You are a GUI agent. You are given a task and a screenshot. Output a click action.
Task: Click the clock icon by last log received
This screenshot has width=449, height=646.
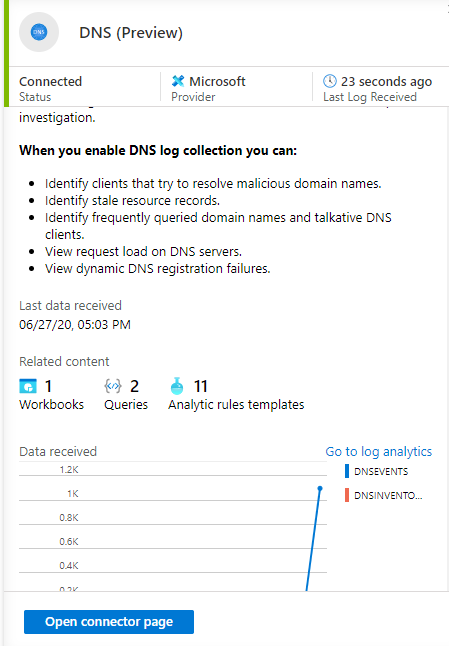(330, 81)
